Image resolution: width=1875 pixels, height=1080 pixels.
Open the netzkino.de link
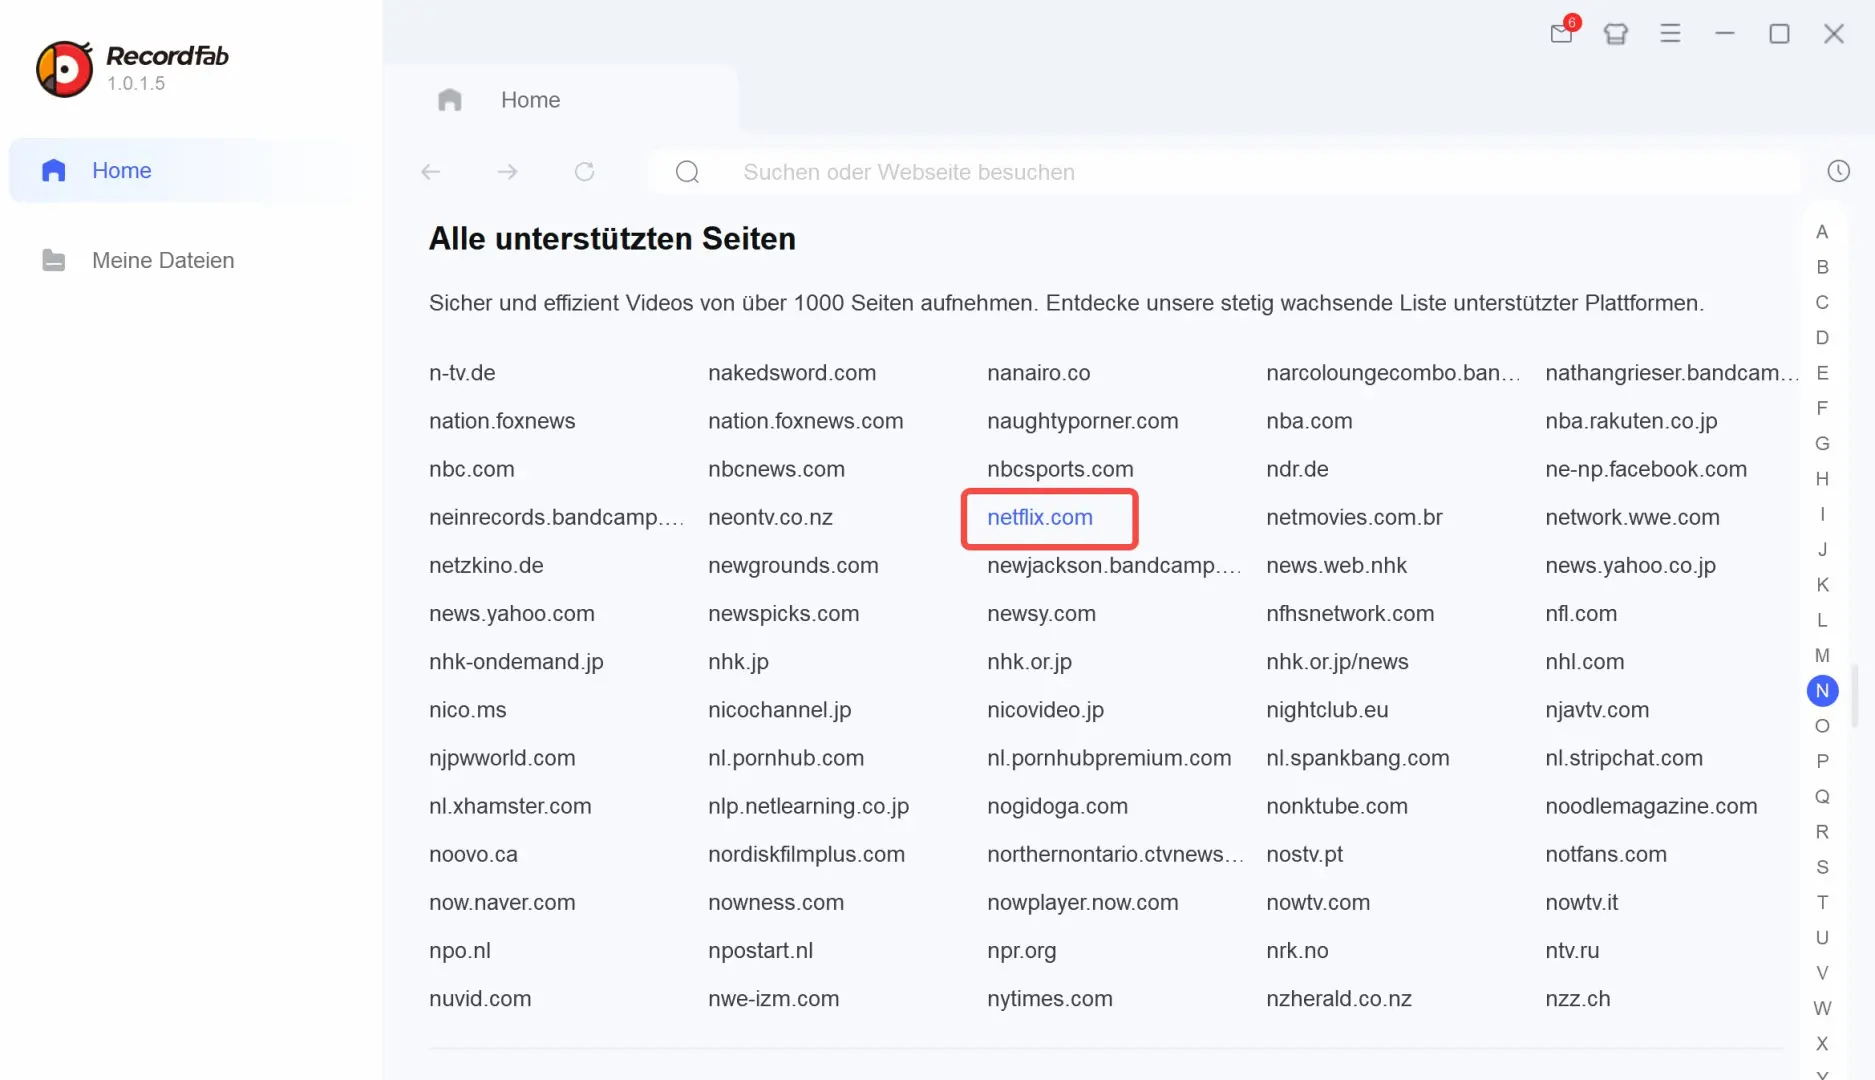coord(486,565)
